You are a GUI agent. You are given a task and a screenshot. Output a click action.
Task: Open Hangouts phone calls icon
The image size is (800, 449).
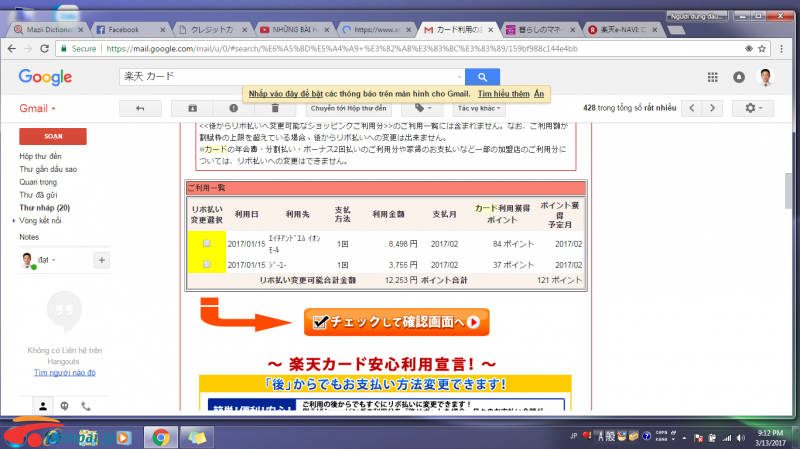86,406
